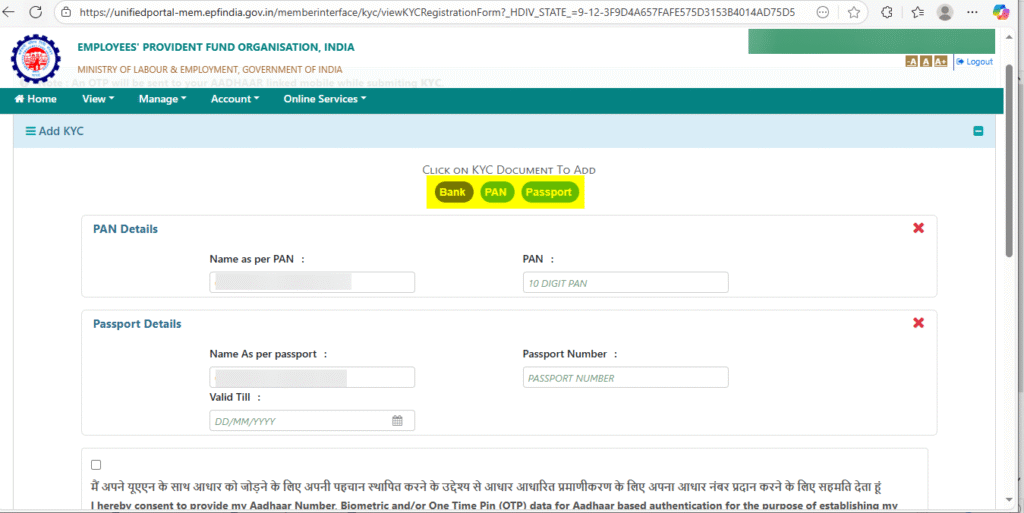Click the page vertical scrollbar
This screenshot has height=513, width=1024.
1010,160
